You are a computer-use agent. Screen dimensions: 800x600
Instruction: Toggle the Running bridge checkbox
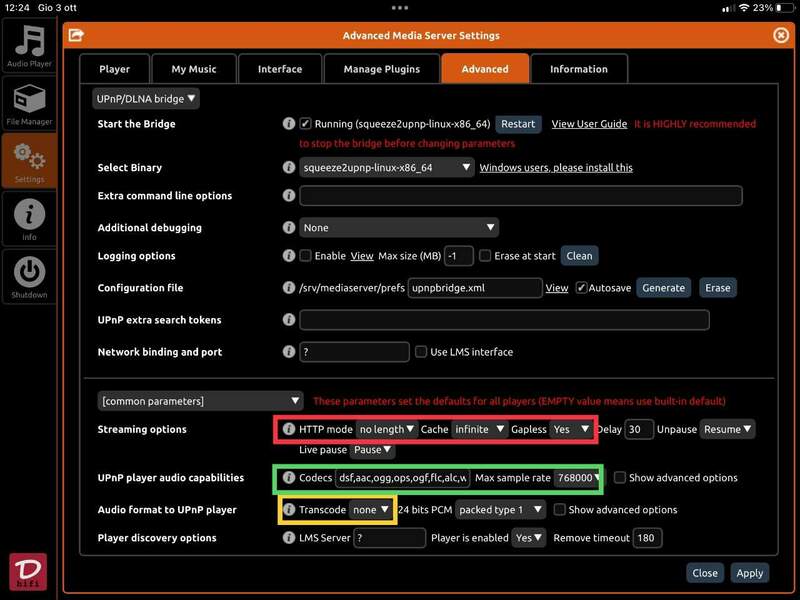pyautogui.click(x=306, y=124)
